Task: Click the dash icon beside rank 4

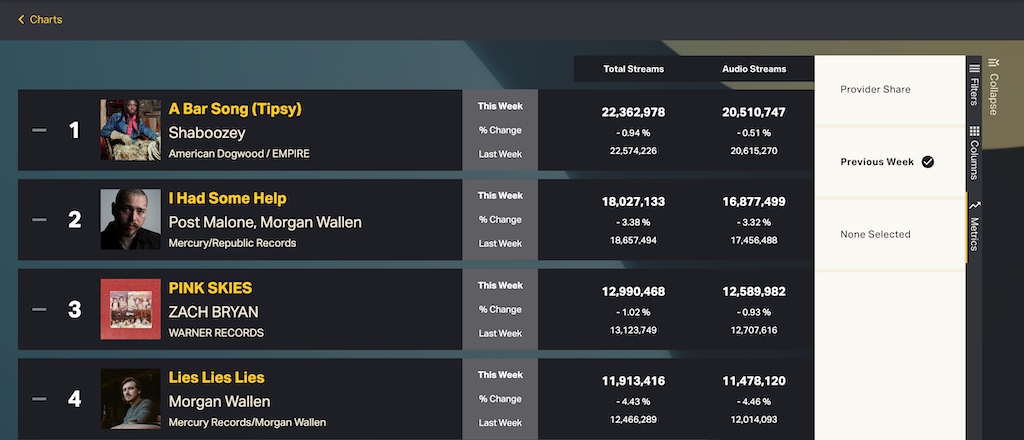Action: (39, 399)
